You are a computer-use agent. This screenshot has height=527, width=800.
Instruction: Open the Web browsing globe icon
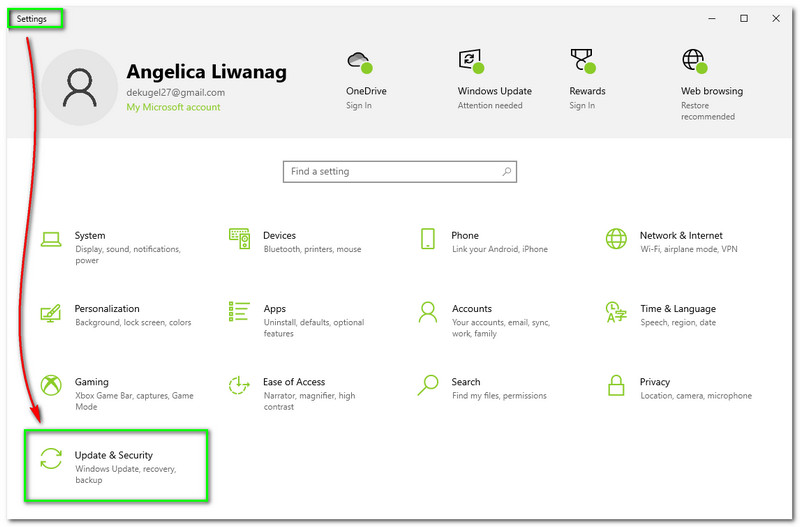[x=695, y=61]
